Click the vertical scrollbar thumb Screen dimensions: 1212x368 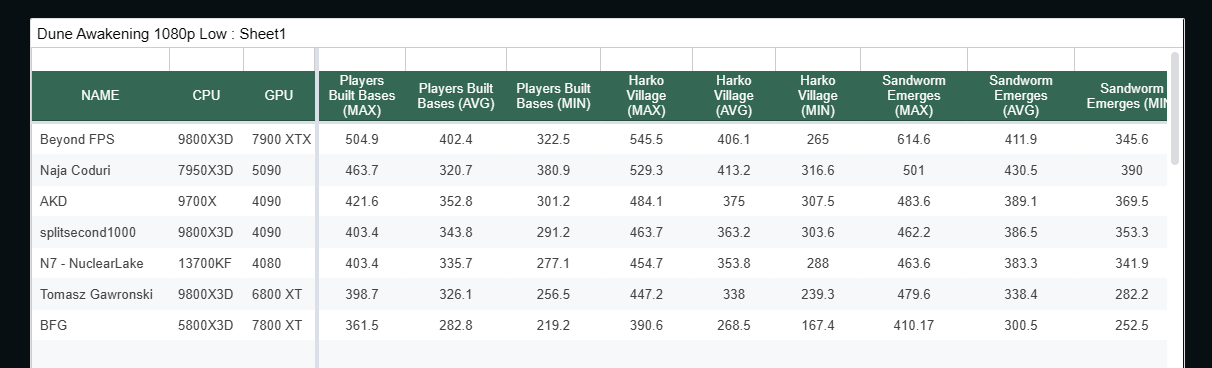pyautogui.click(x=1175, y=108)
